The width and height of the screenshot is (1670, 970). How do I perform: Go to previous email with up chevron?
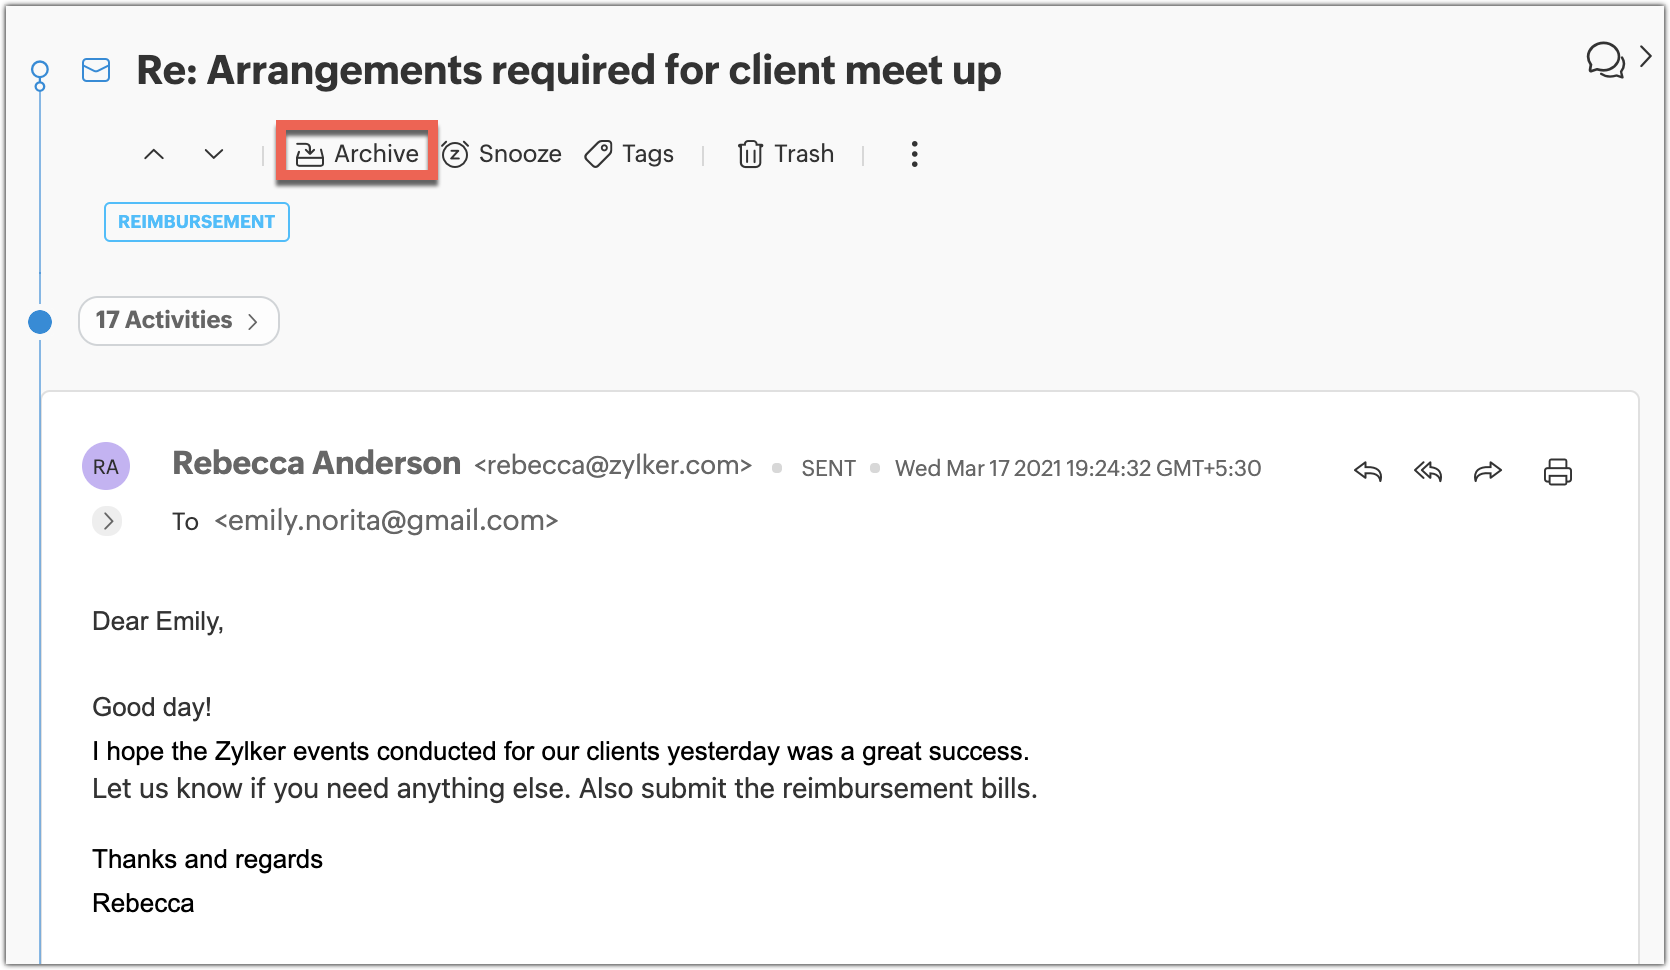pos(154,154)
